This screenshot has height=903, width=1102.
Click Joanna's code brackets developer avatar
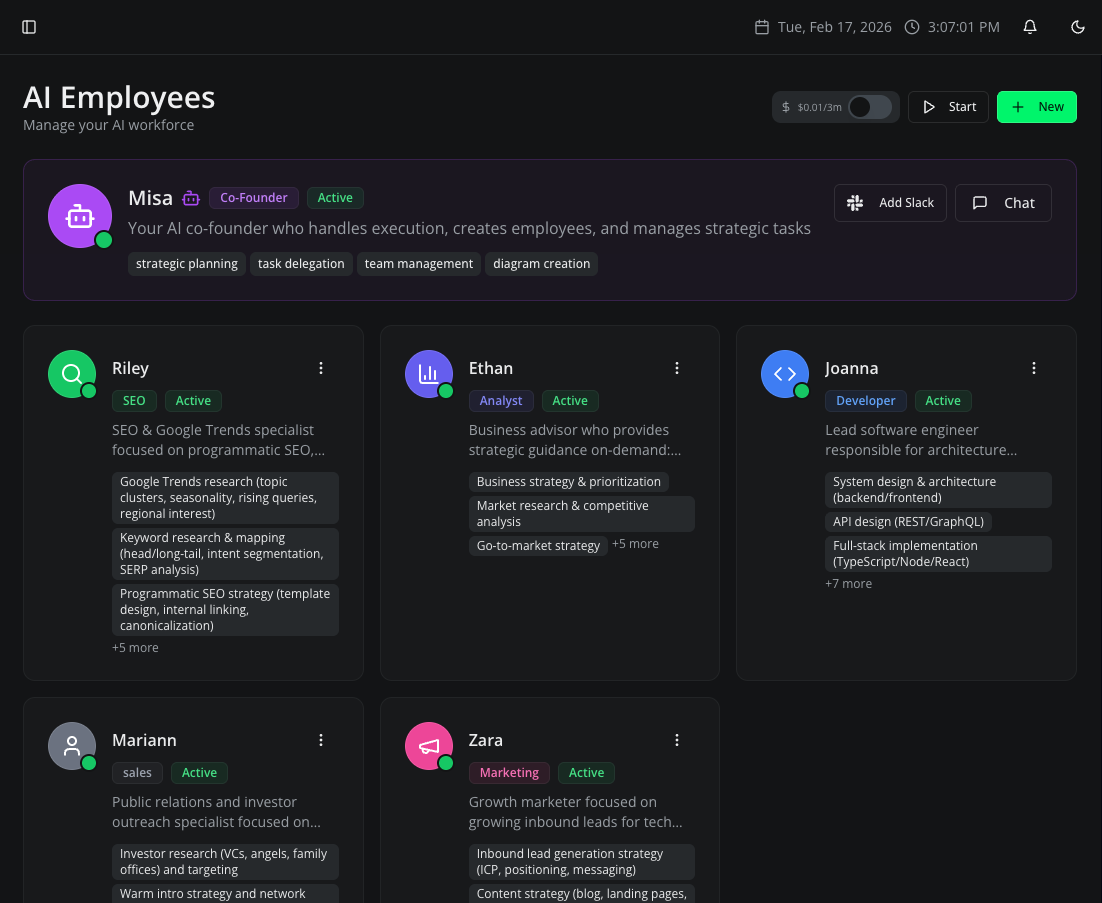tap(785, 374)
